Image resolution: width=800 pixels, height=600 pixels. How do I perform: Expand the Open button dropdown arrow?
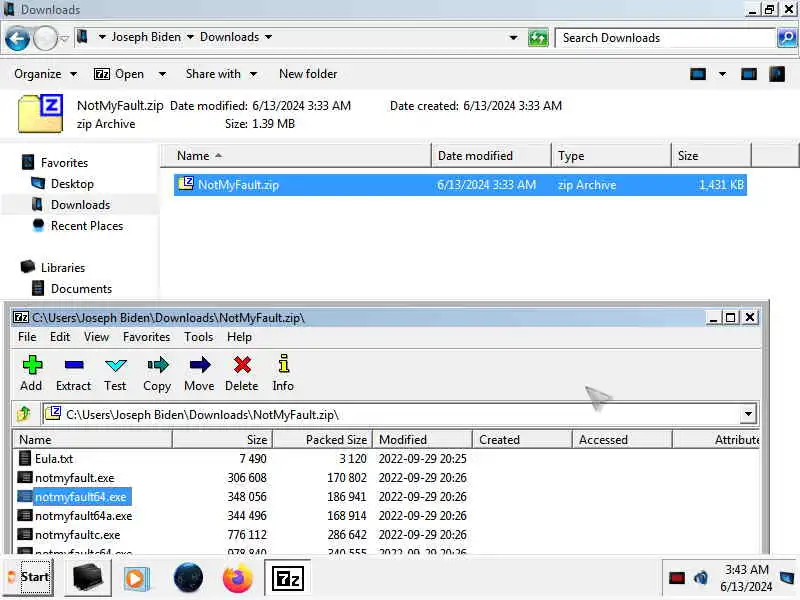click(x=162, y=74)
